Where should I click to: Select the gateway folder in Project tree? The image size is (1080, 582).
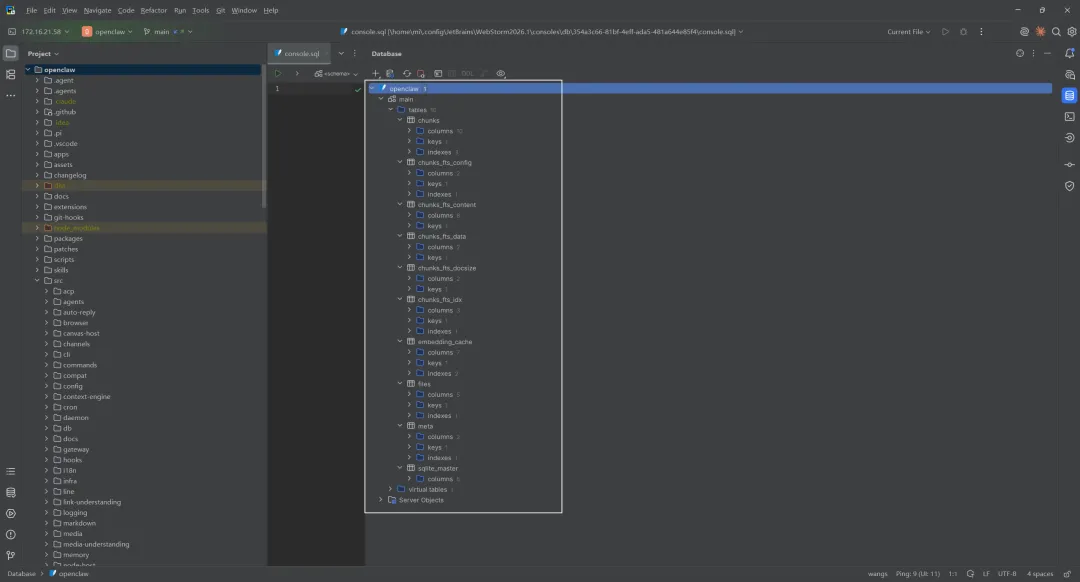pyautogui.click(x=76, y=450)
